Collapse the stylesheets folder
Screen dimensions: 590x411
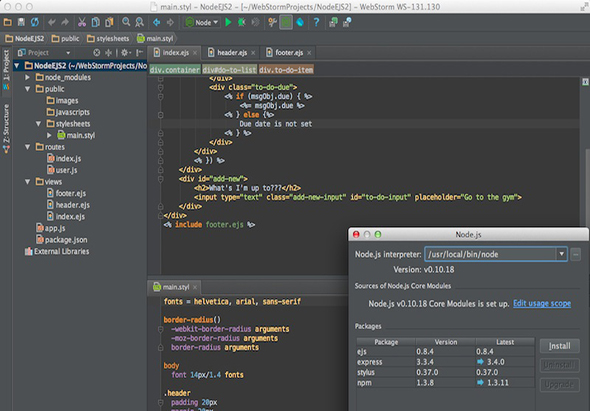point(38,124)
